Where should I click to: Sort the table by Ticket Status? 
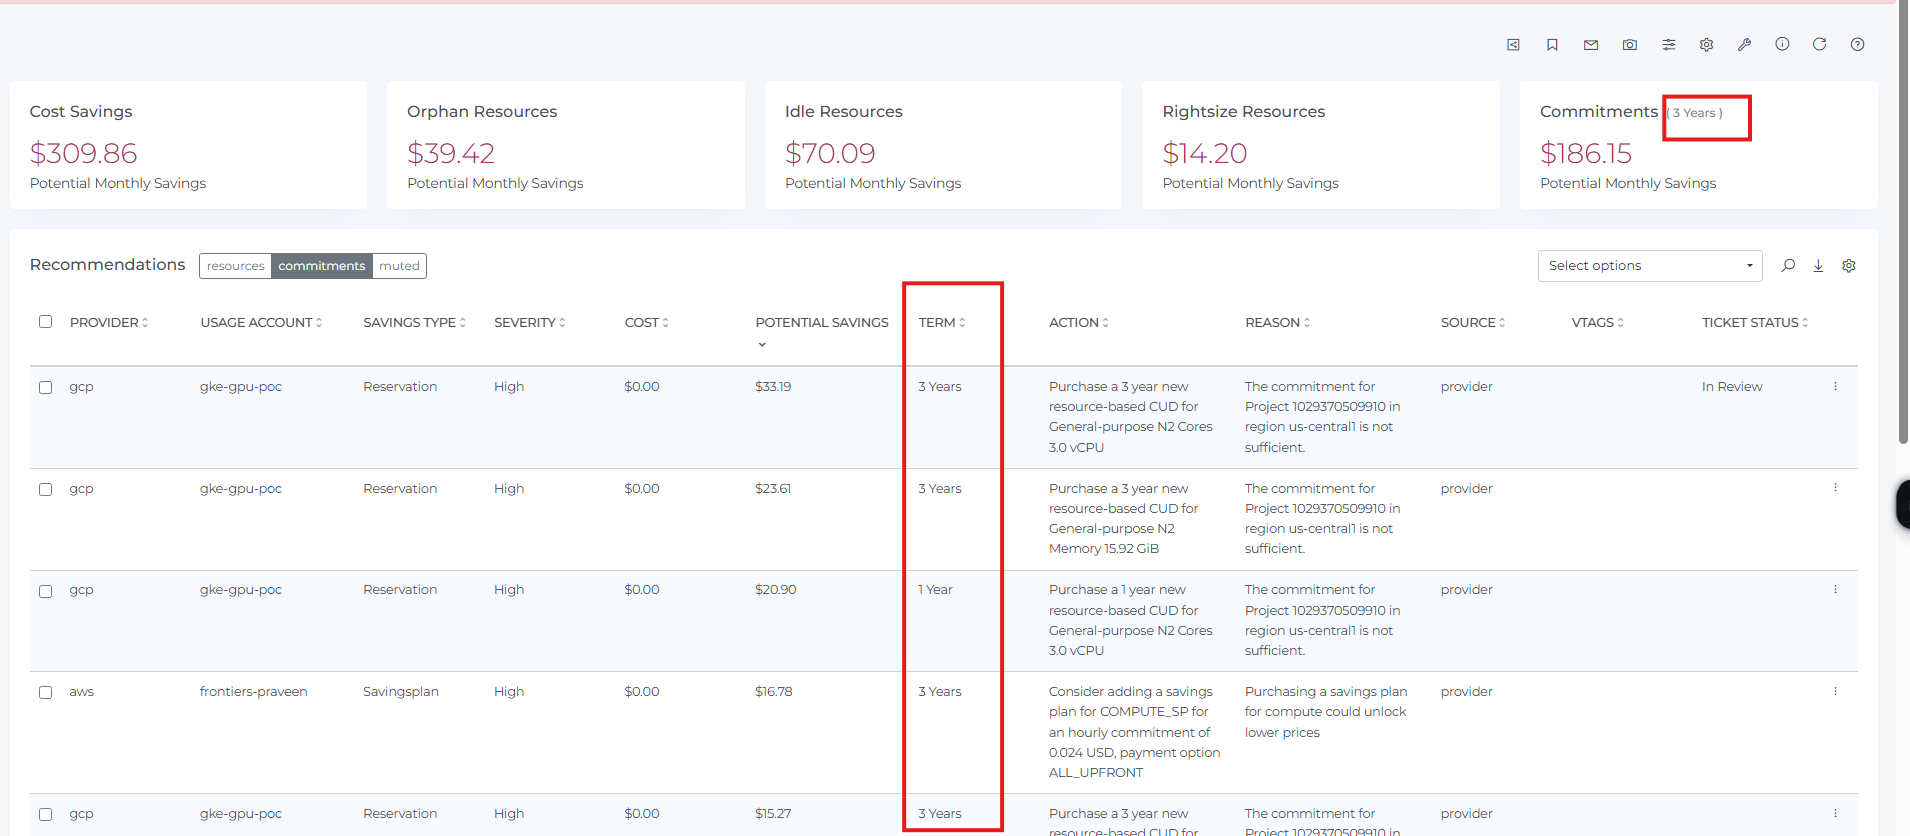(x=1755, y=322)
